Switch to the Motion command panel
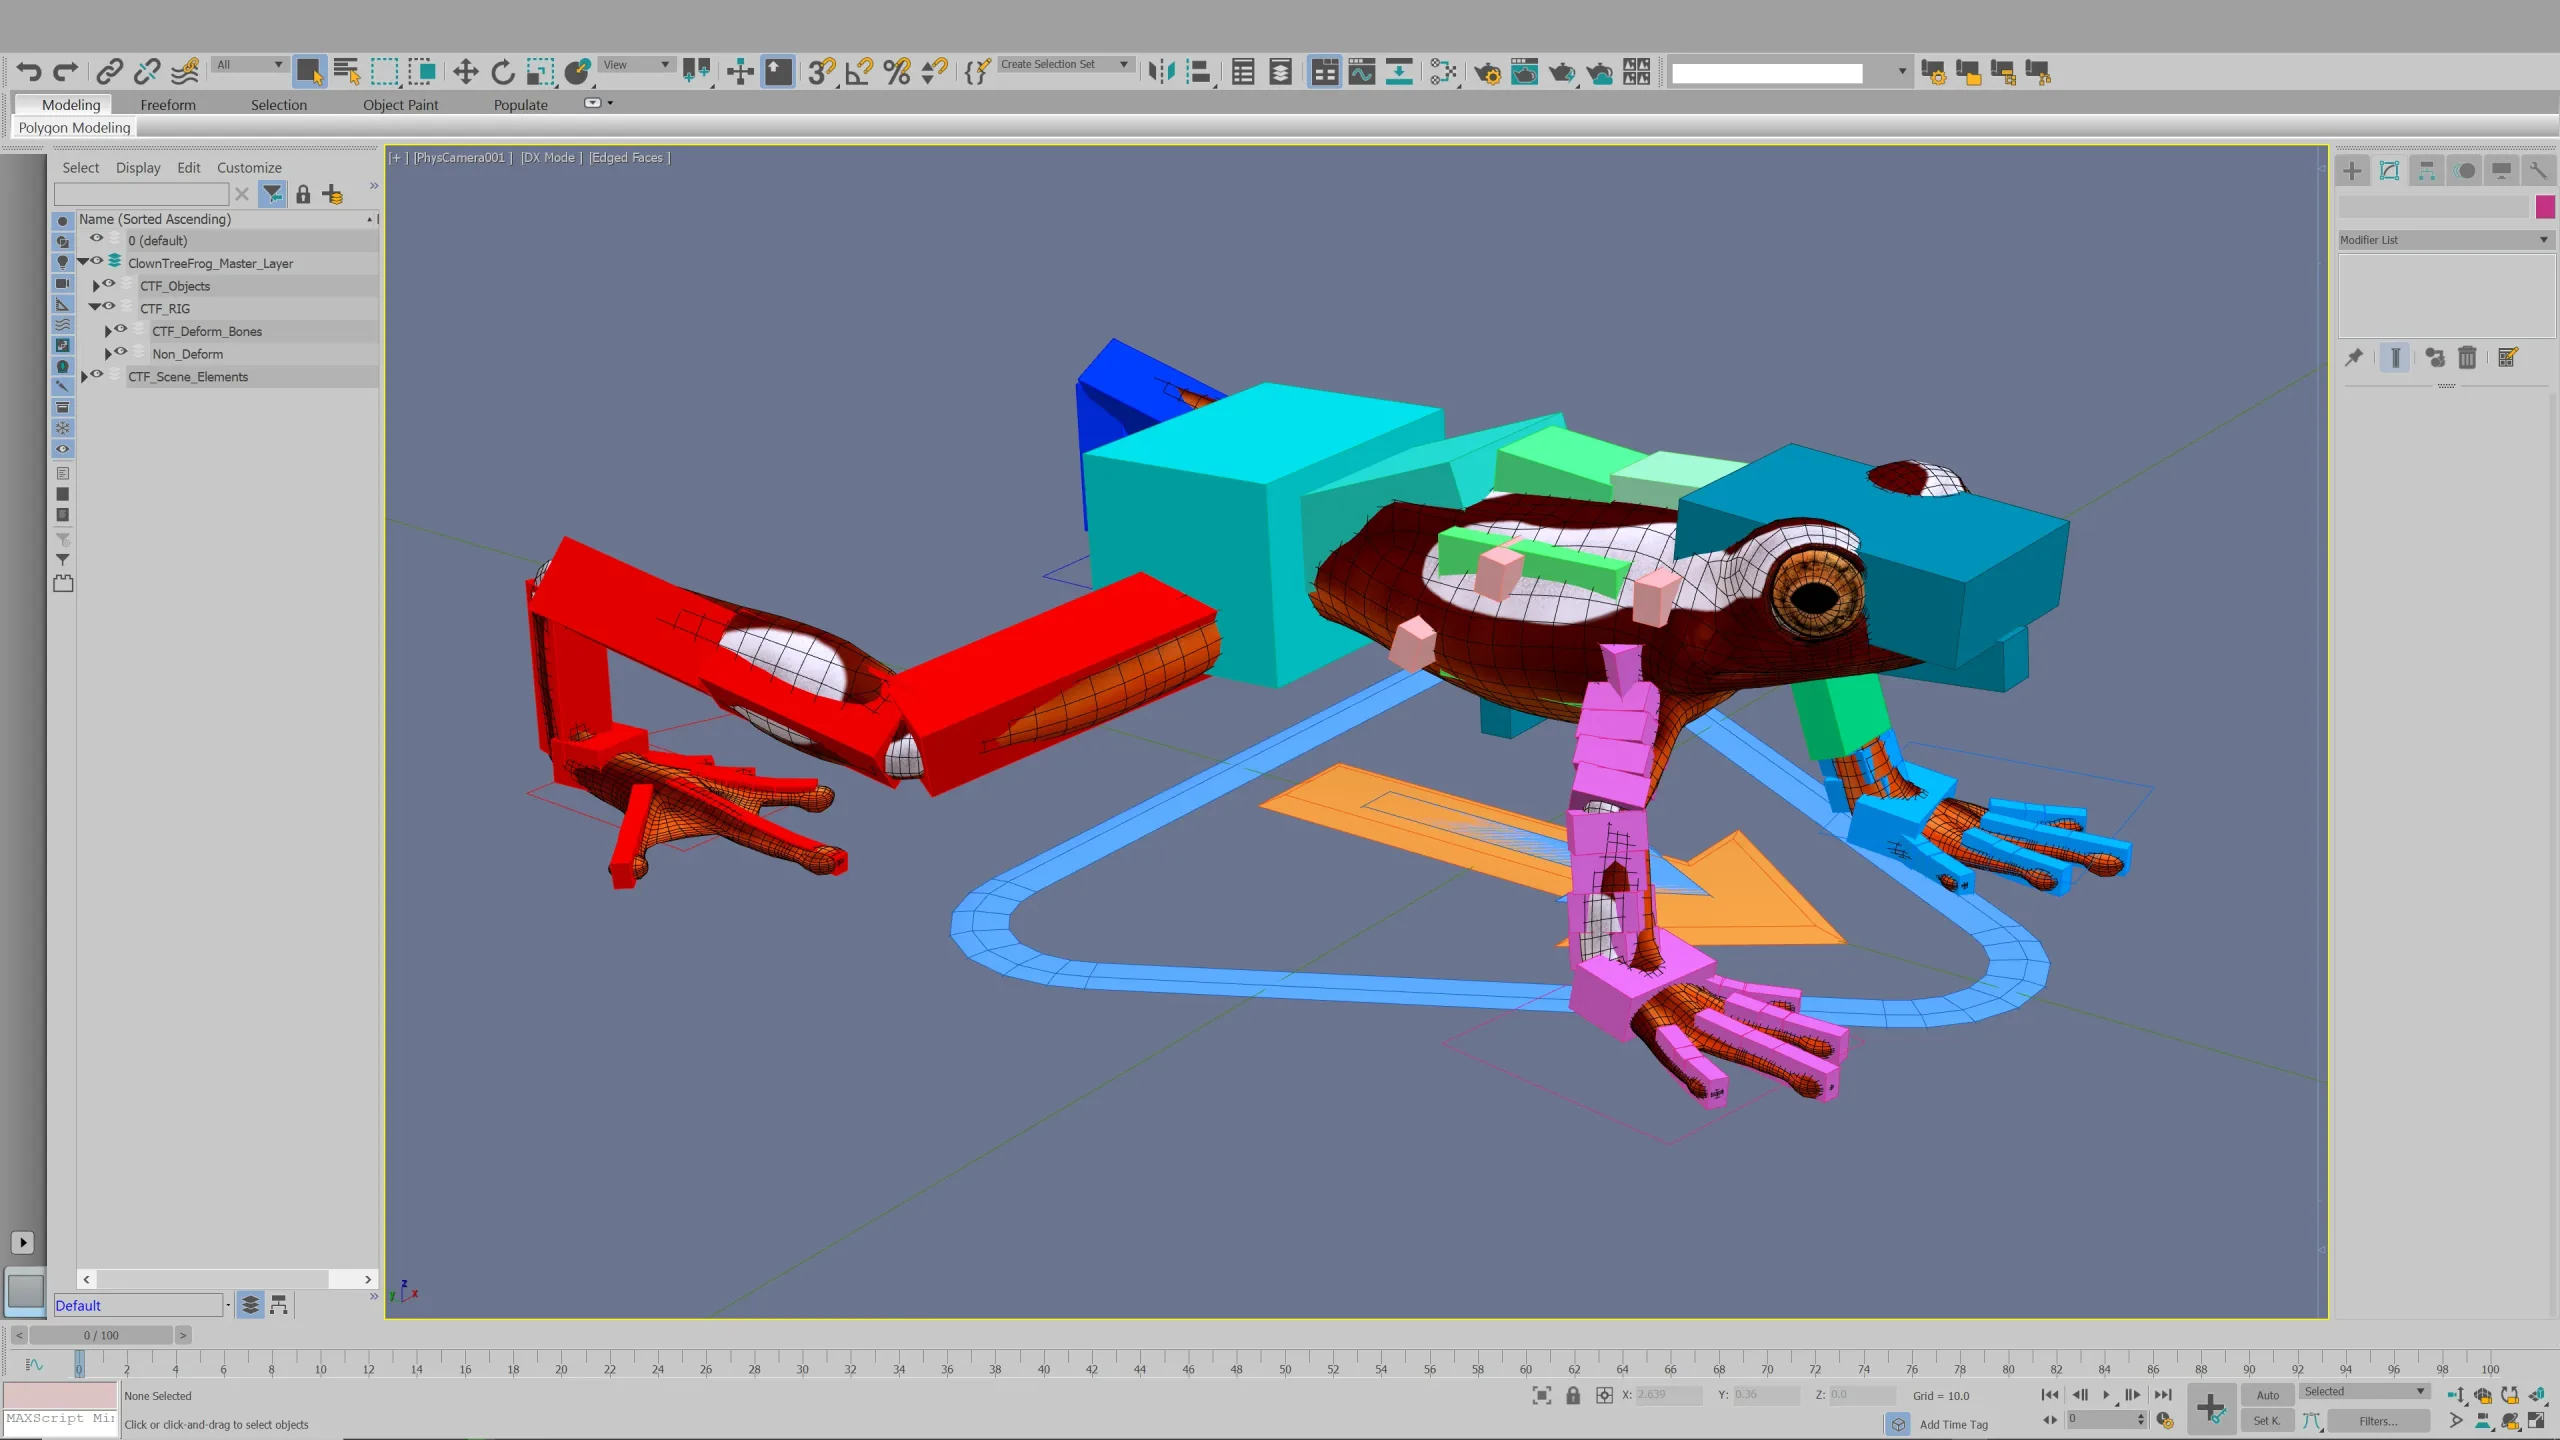The height and width of the screenshot is (1440, 2560). pos(2465,171)
